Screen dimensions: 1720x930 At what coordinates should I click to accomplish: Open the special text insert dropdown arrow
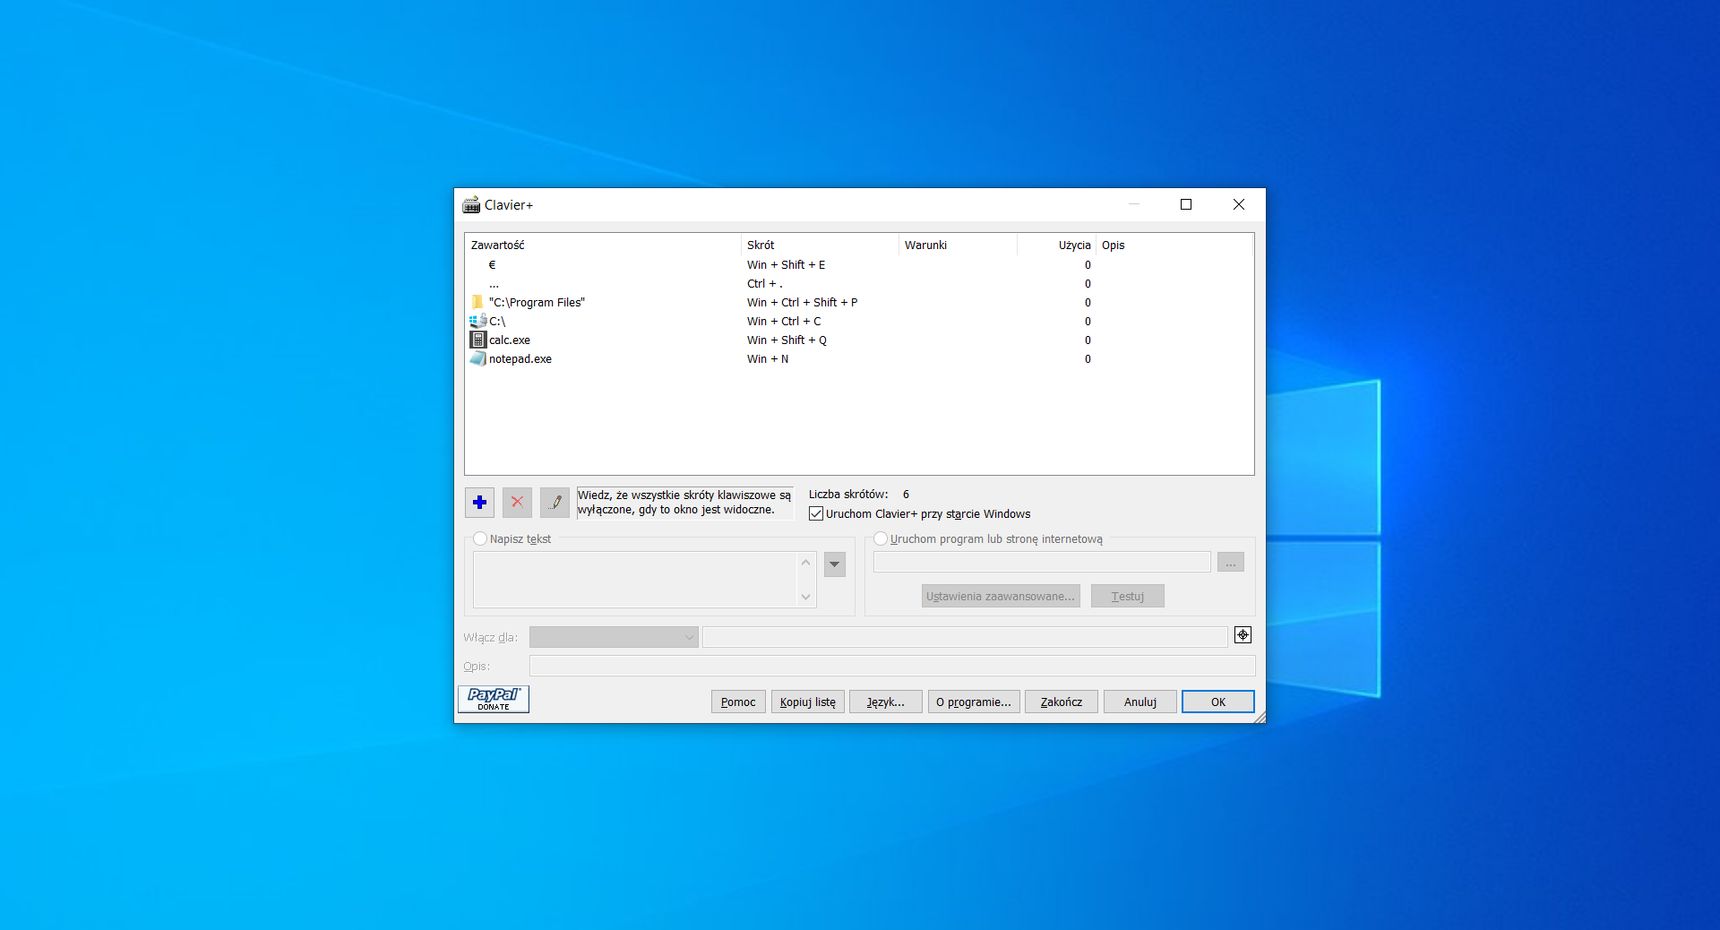click(x=835, y=564)
